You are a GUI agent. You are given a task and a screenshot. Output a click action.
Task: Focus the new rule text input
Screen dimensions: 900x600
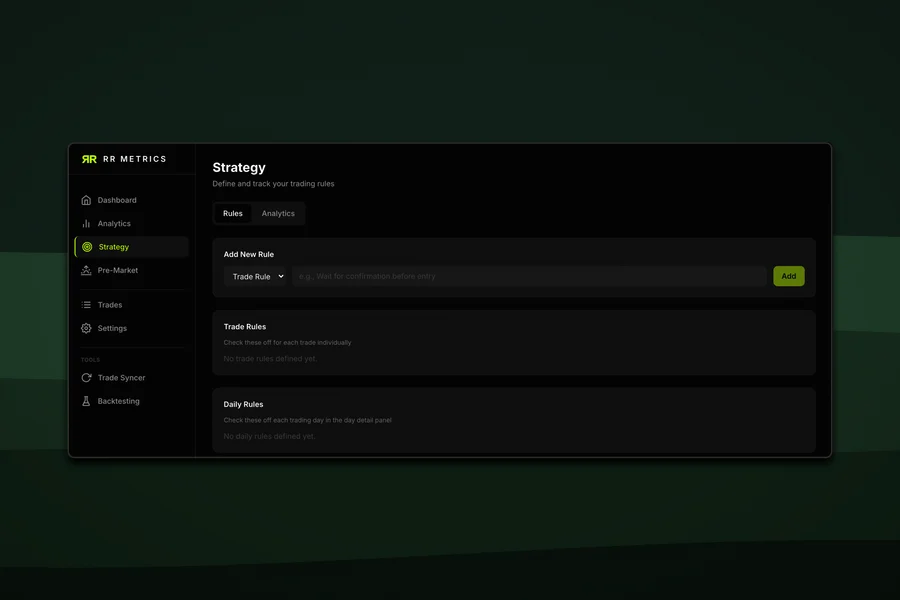529,276
